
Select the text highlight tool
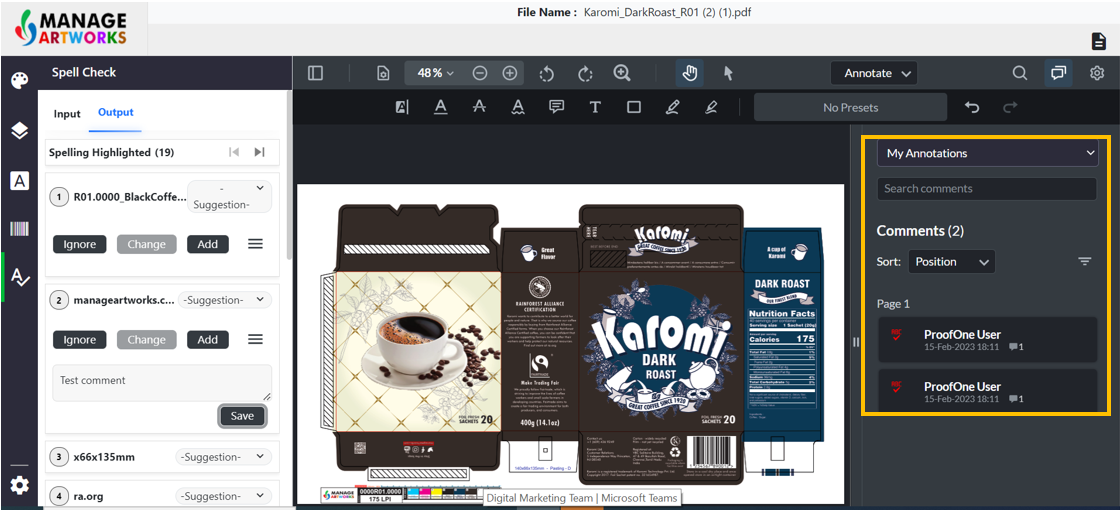coord(402,107)
